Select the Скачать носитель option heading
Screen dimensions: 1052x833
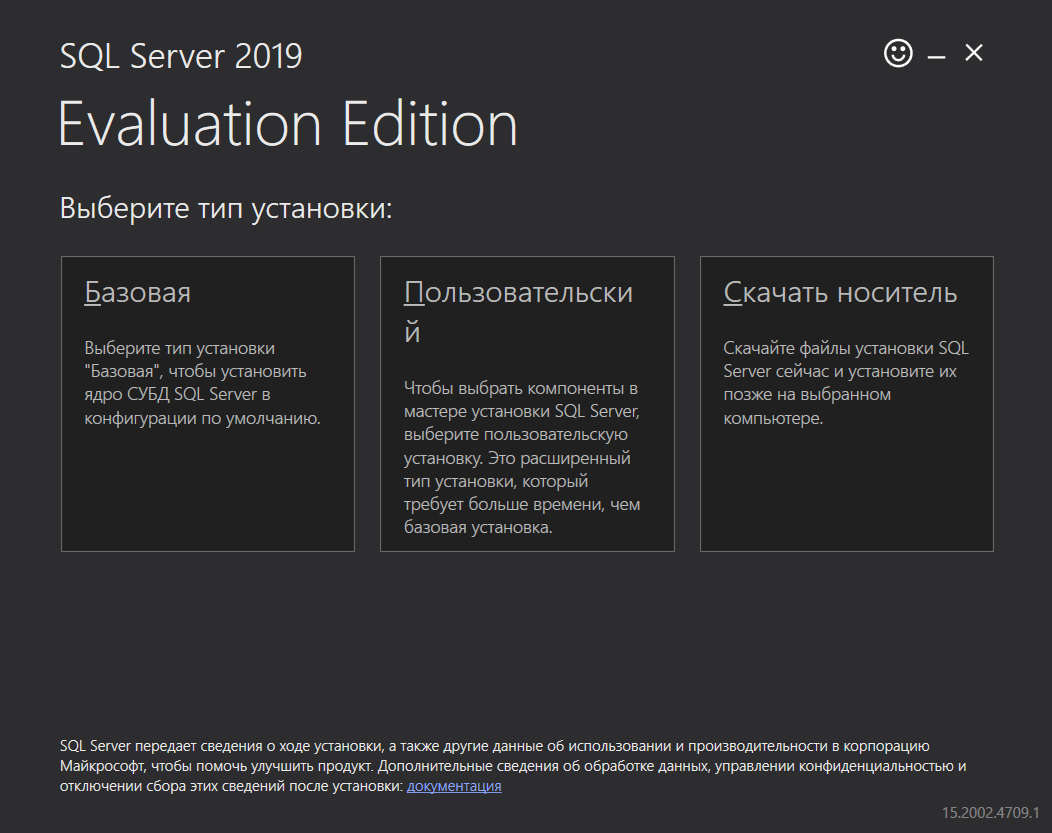tap(840, 293)
